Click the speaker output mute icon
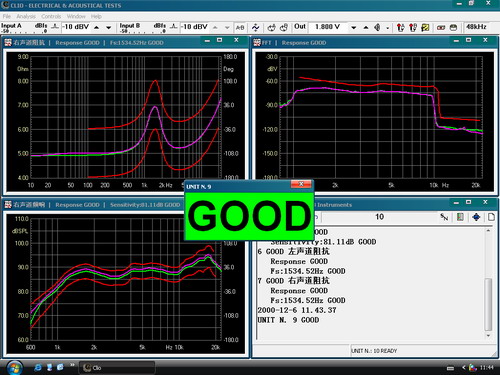 coord(377,27)
